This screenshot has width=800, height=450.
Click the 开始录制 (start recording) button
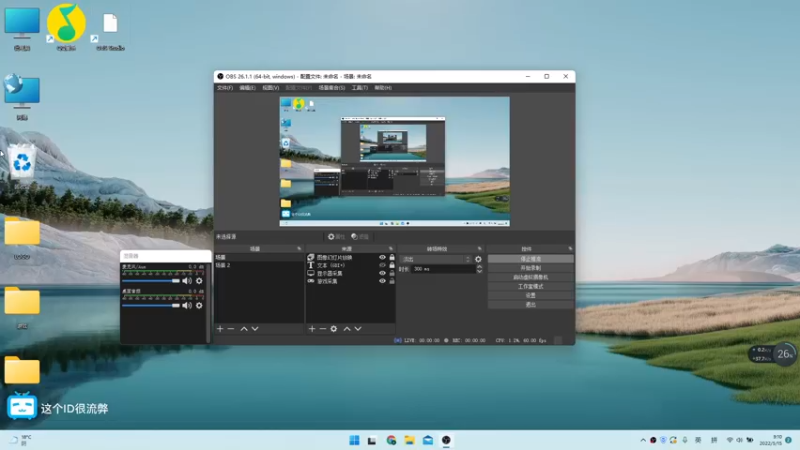pyautogui.click(x=530, y=268)
